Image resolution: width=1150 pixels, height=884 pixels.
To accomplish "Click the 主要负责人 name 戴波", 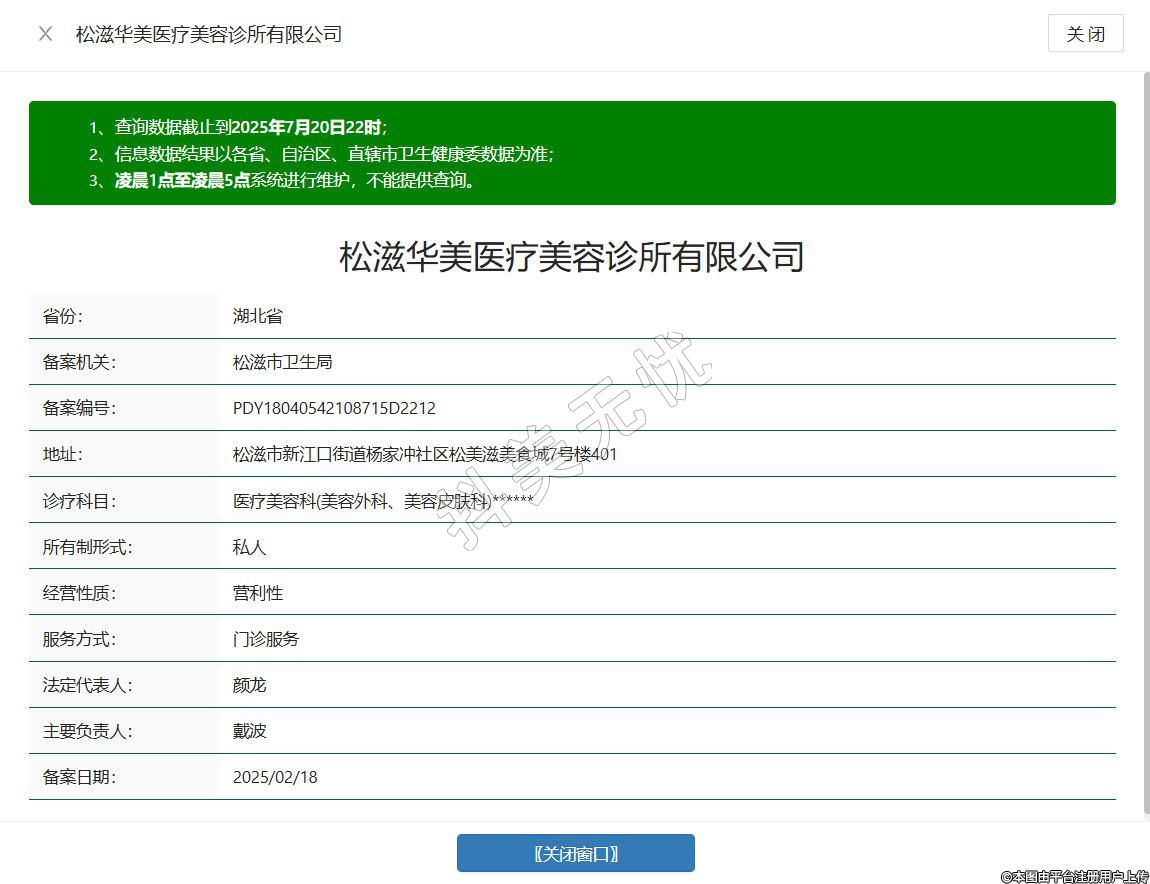I will coord(249,731).
